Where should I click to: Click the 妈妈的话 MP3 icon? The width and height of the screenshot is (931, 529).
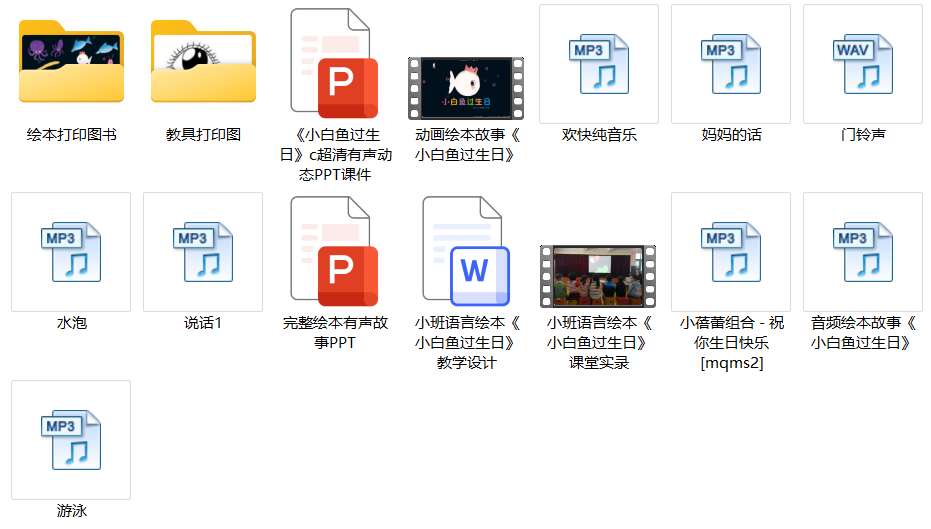pyautogui.click(x=731, y=63)
